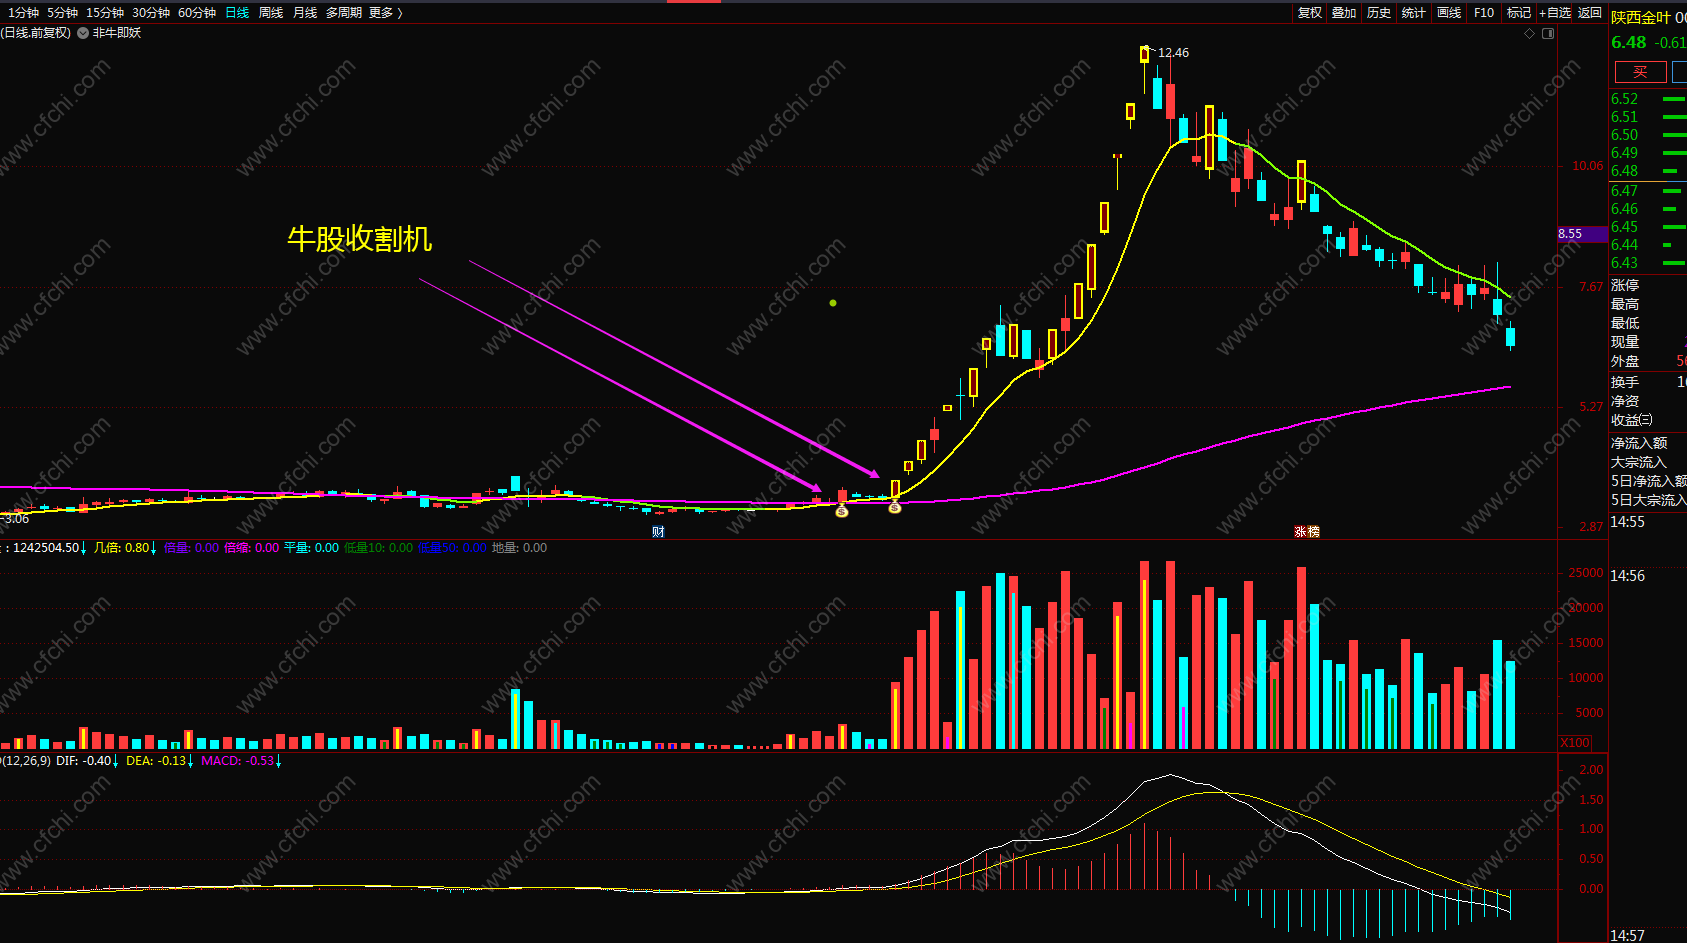Image resolution: width=1687 pixels, height=943 pixels.
Task: Select the 日线 daily chart tab
Action: point(237,13)
